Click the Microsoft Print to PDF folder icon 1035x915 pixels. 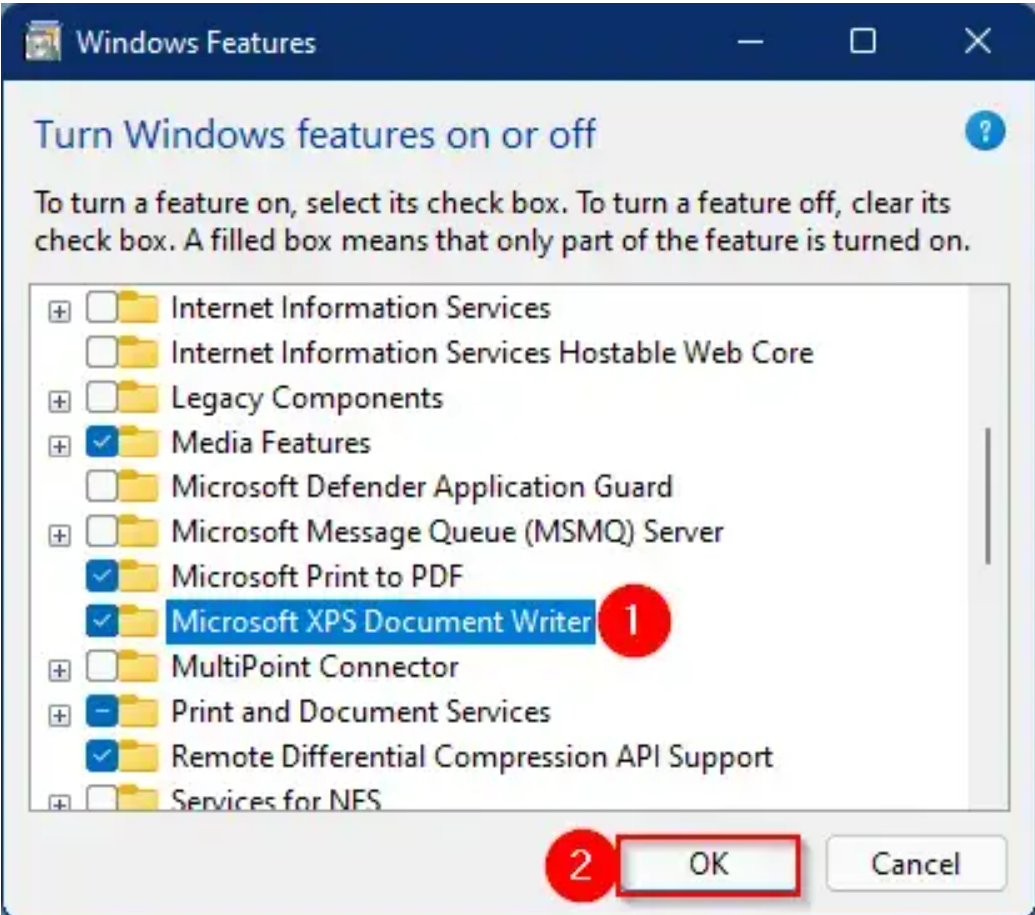pyautogui.click(x=139, y=576)
